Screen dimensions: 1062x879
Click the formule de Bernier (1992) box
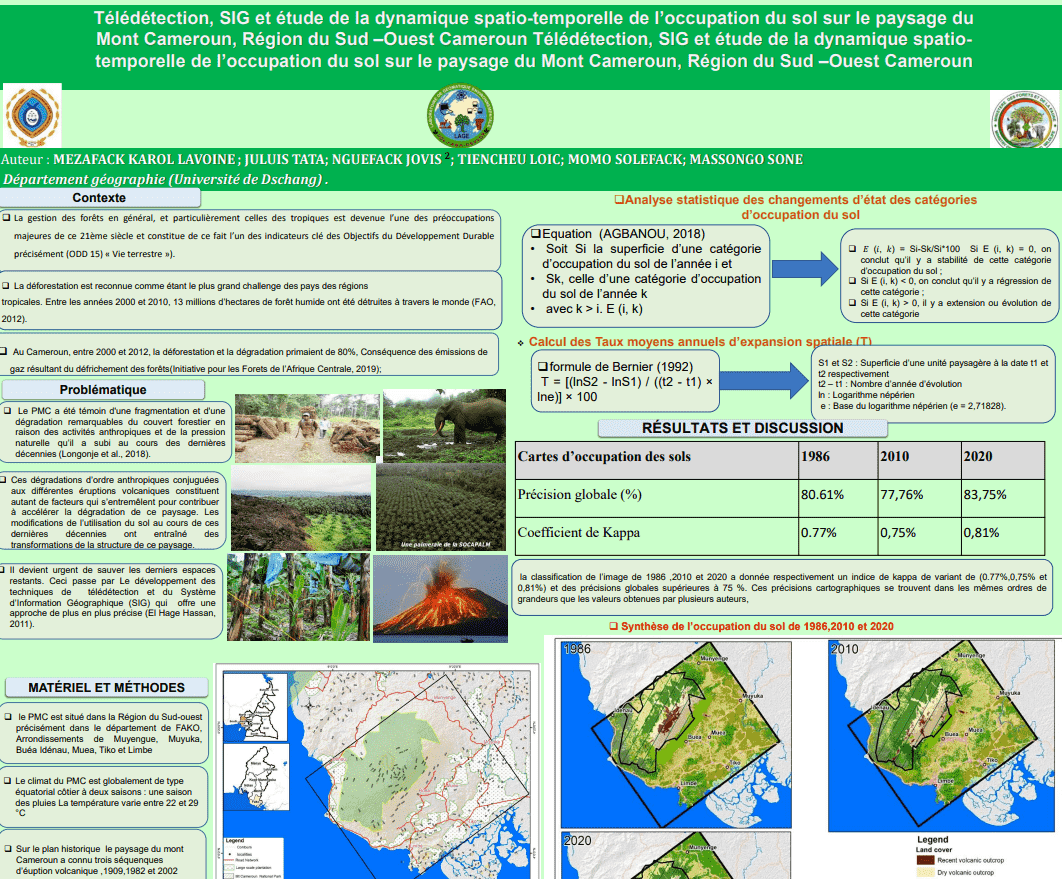point(624,381)
